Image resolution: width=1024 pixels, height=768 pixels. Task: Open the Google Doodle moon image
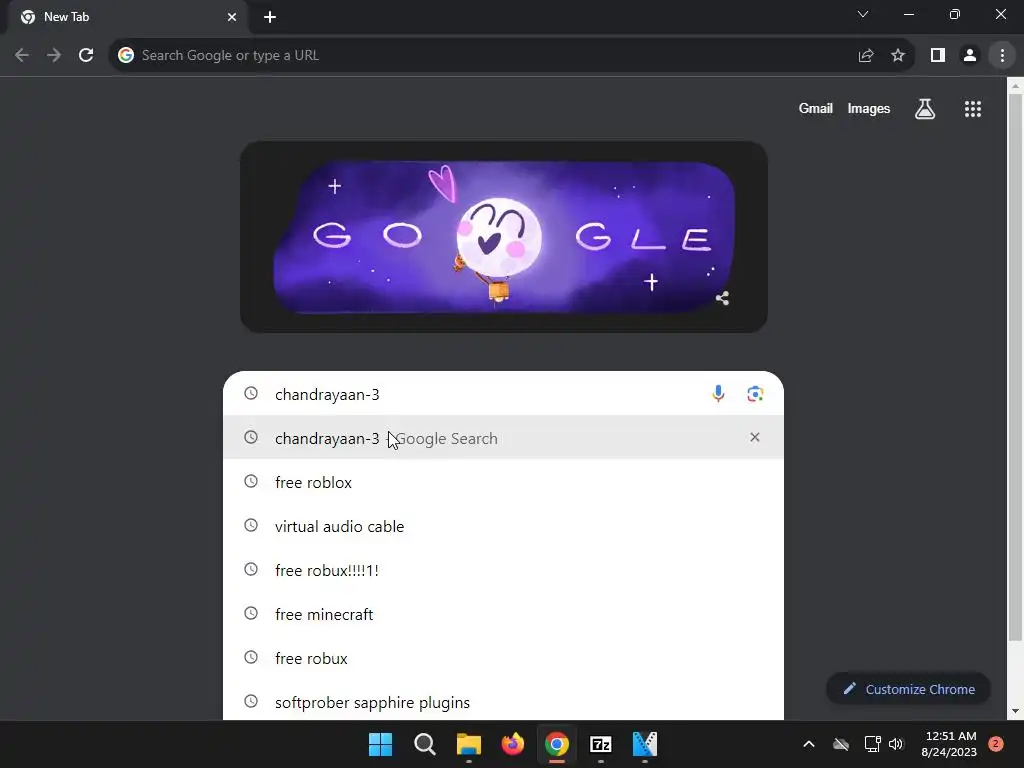[504, 237]
